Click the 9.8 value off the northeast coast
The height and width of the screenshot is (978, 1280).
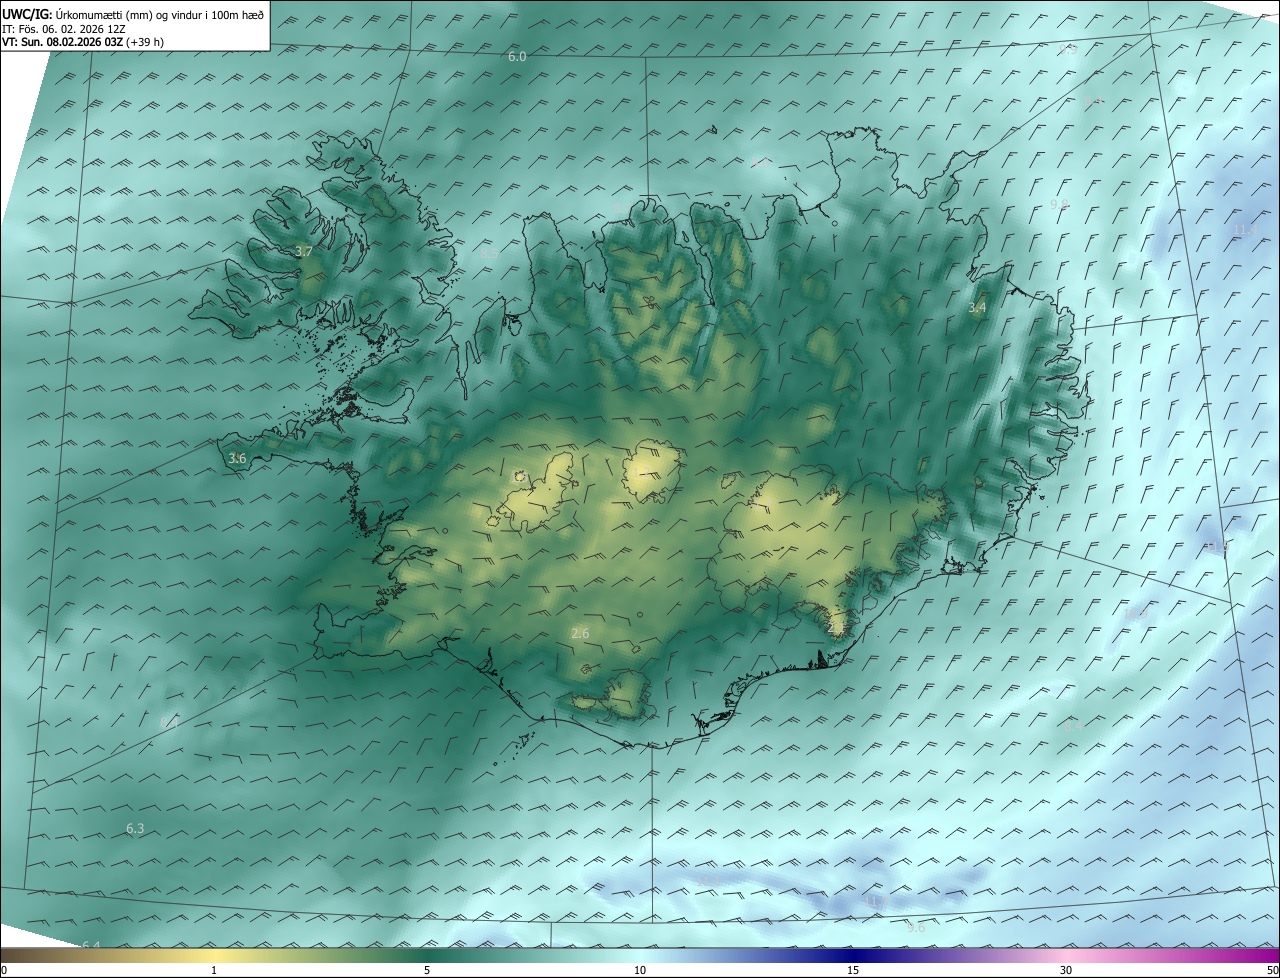1059,204
